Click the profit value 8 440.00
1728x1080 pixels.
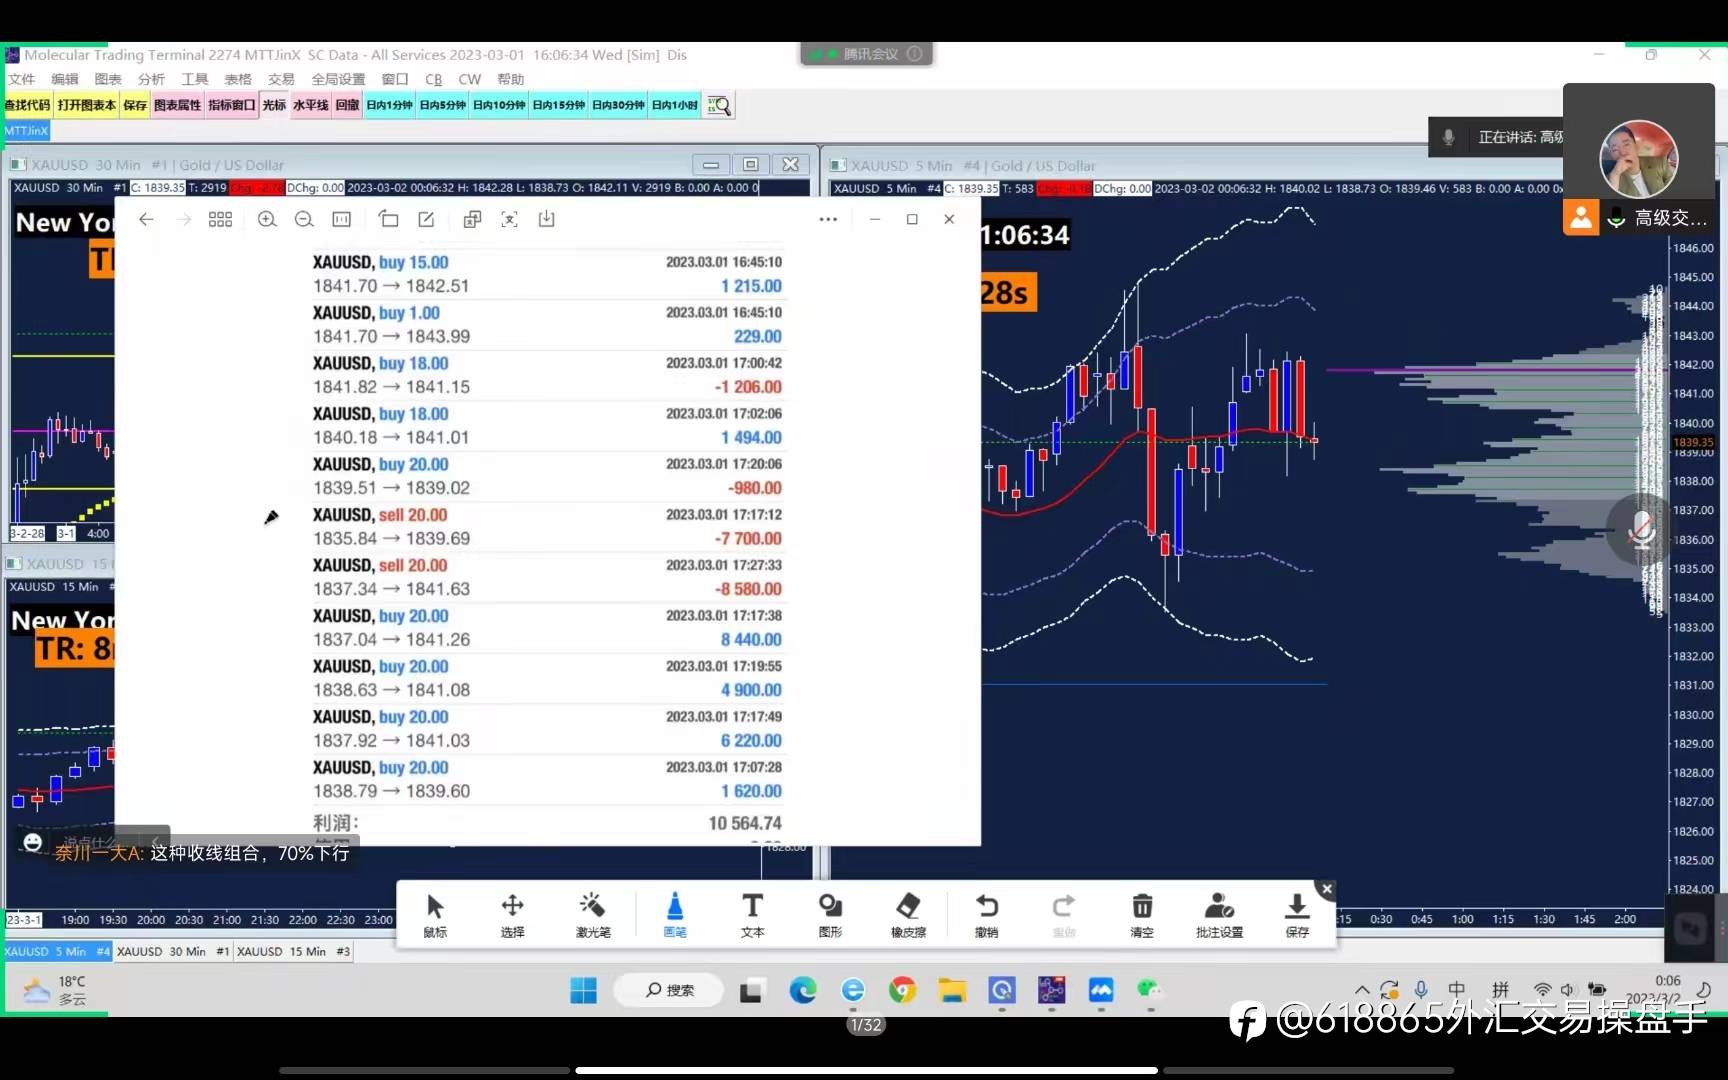751,640
